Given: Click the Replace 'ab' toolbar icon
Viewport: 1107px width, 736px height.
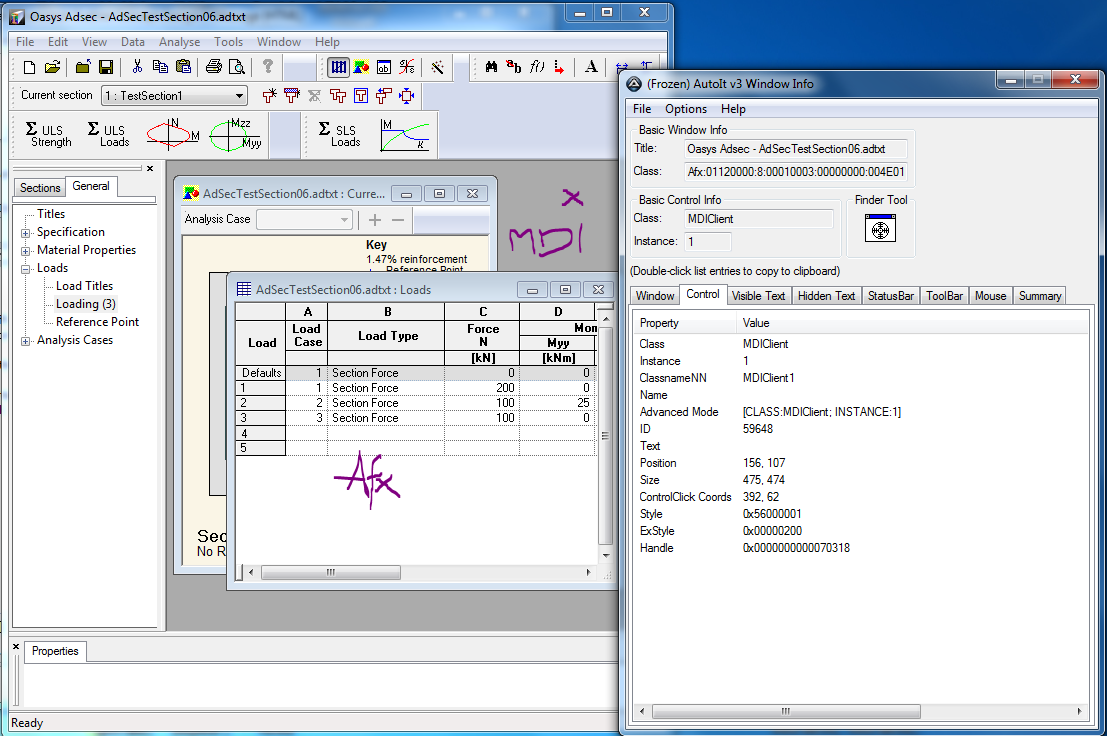Looking at the screenshot, I should click(514, 67).
